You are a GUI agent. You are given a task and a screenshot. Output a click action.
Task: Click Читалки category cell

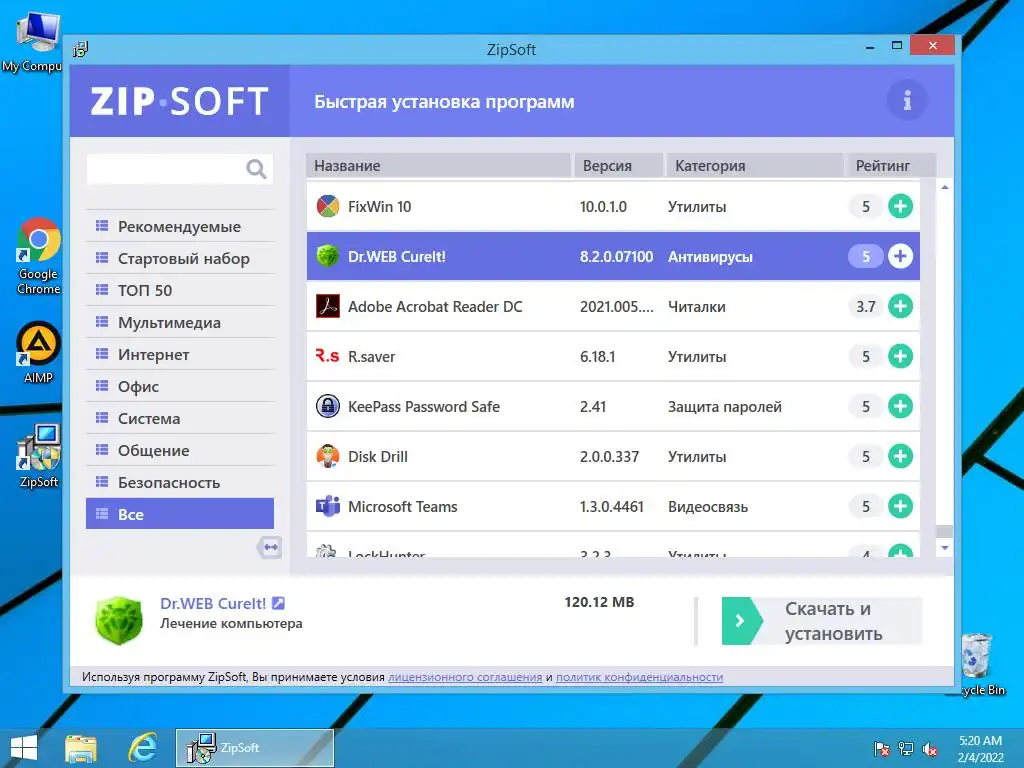point(696,306)
